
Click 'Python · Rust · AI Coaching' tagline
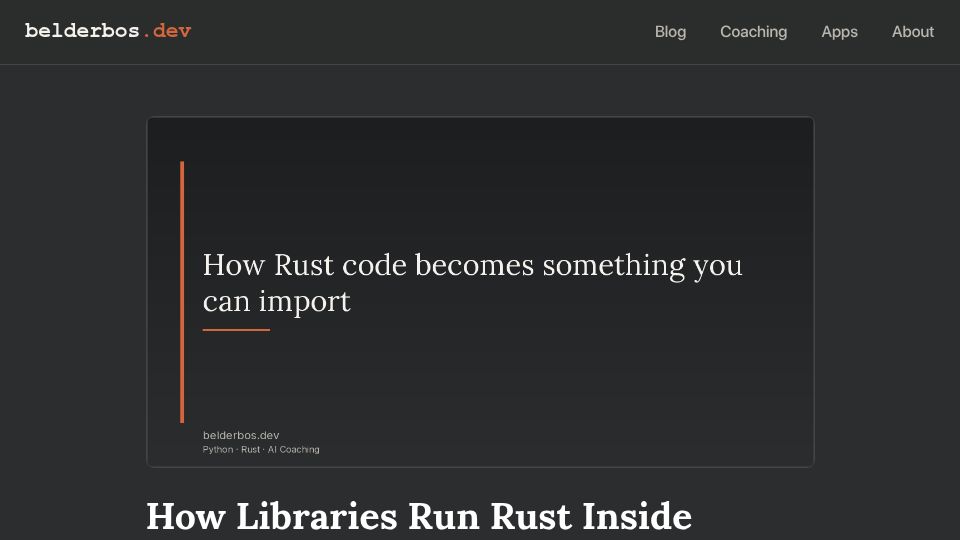point(261,449)
